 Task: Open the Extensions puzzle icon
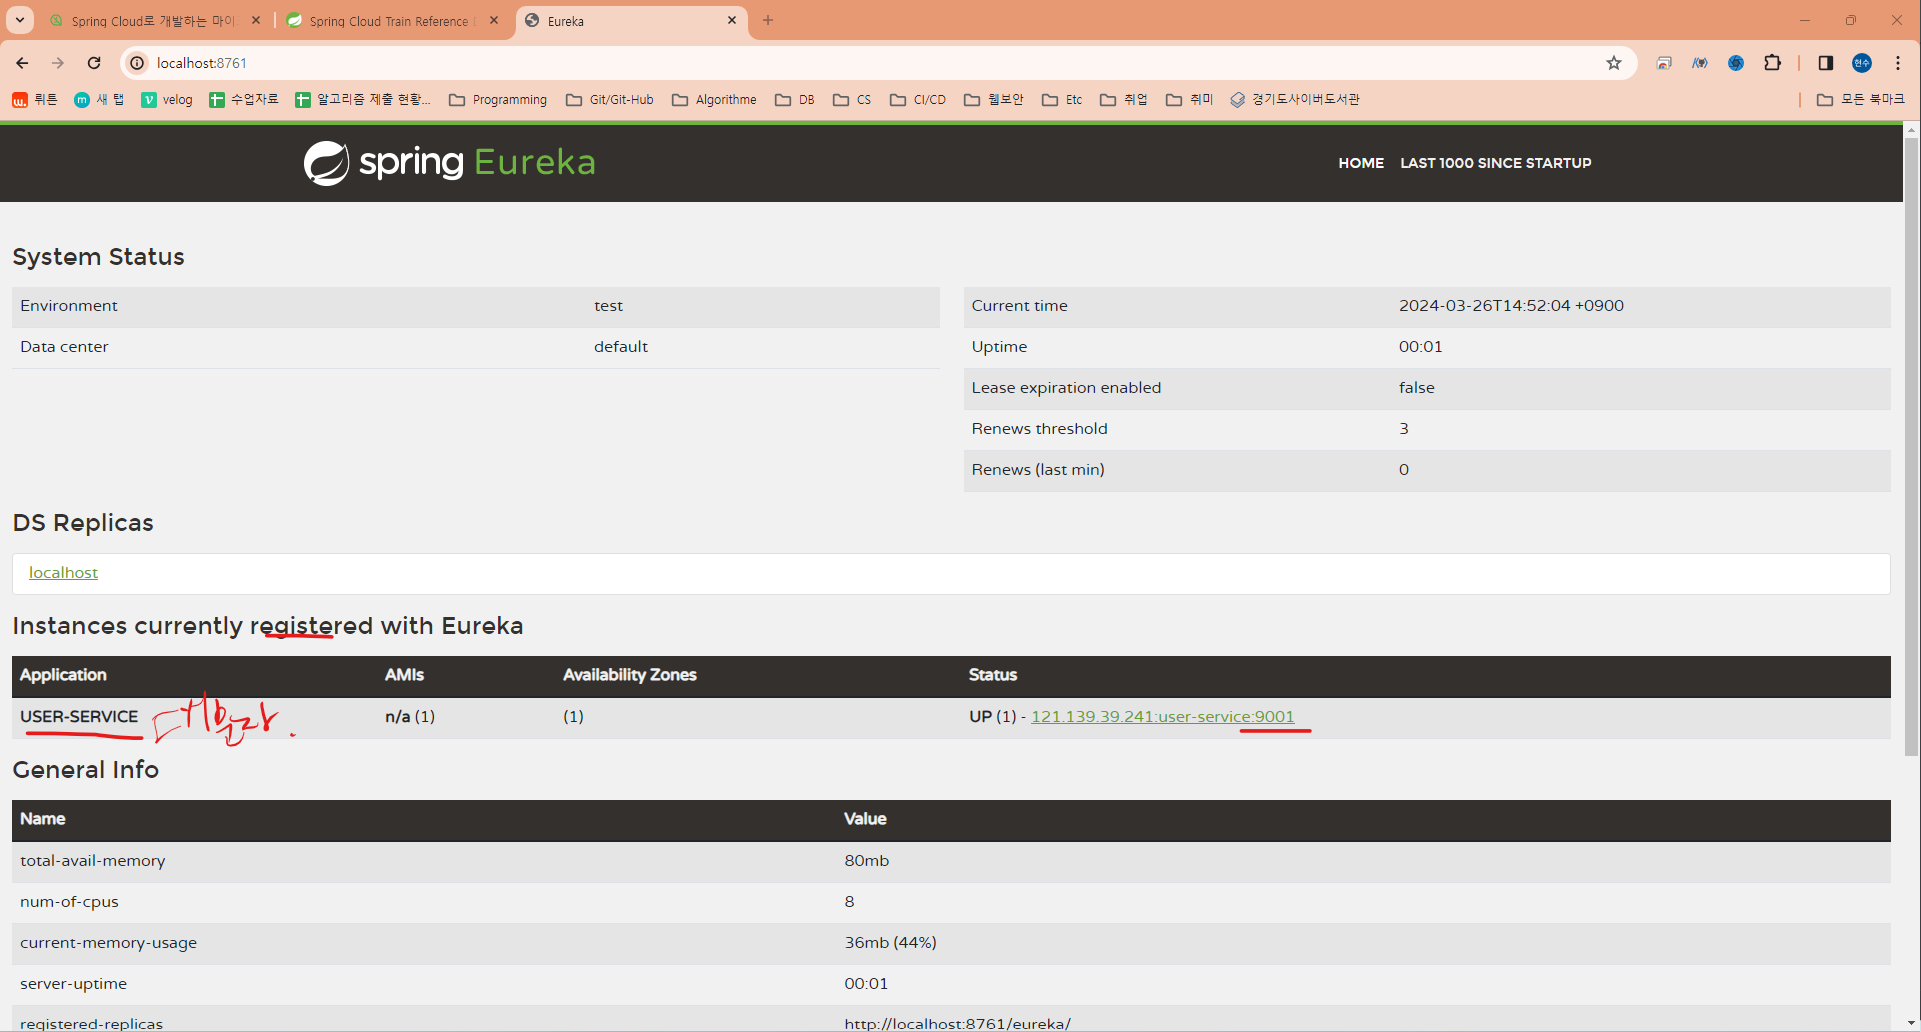tap(1772, 63)
